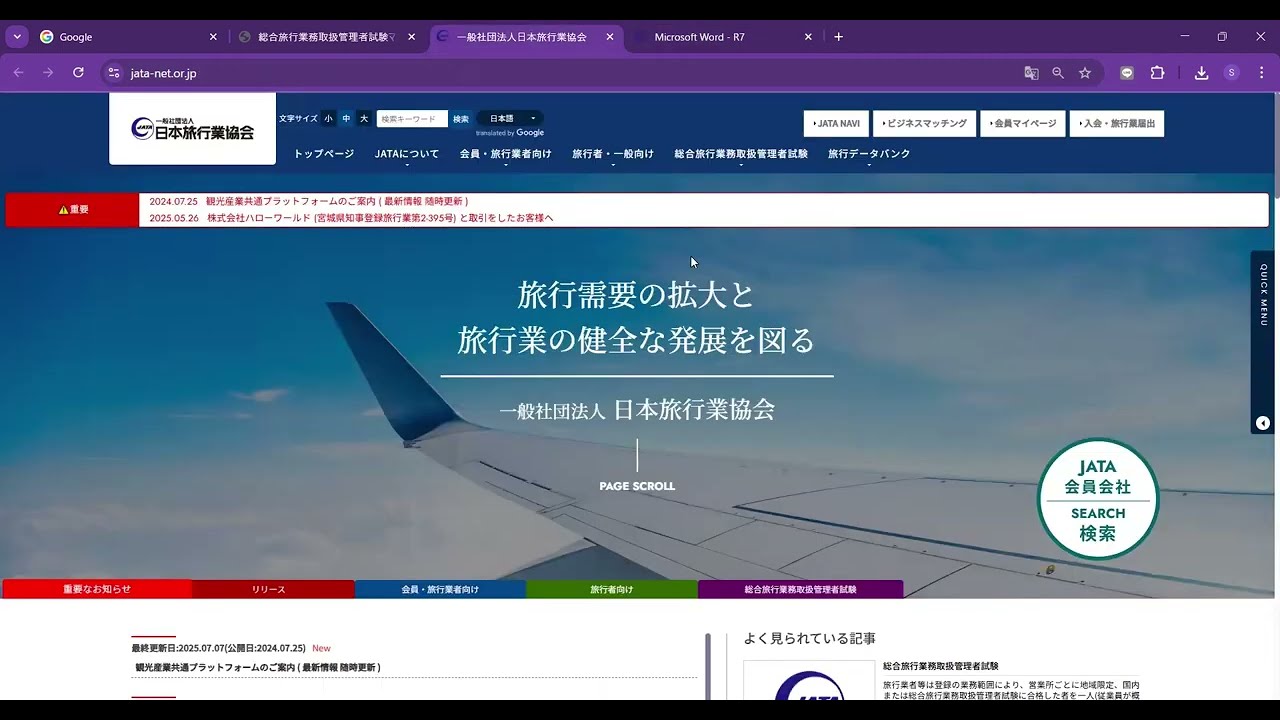
Task: Open new tab with plus icon
Action: coord(838,37)
